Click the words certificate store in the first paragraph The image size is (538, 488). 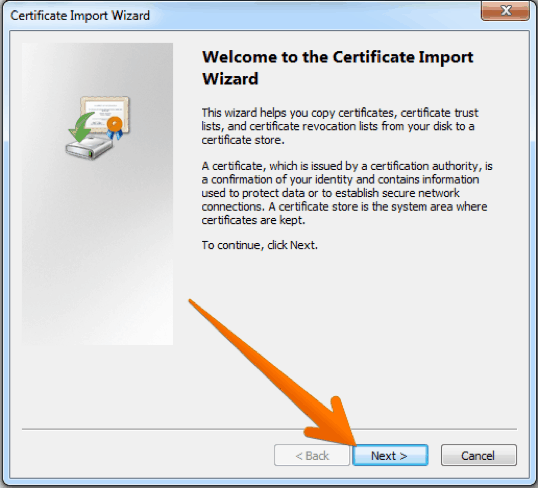coord(242,140)
